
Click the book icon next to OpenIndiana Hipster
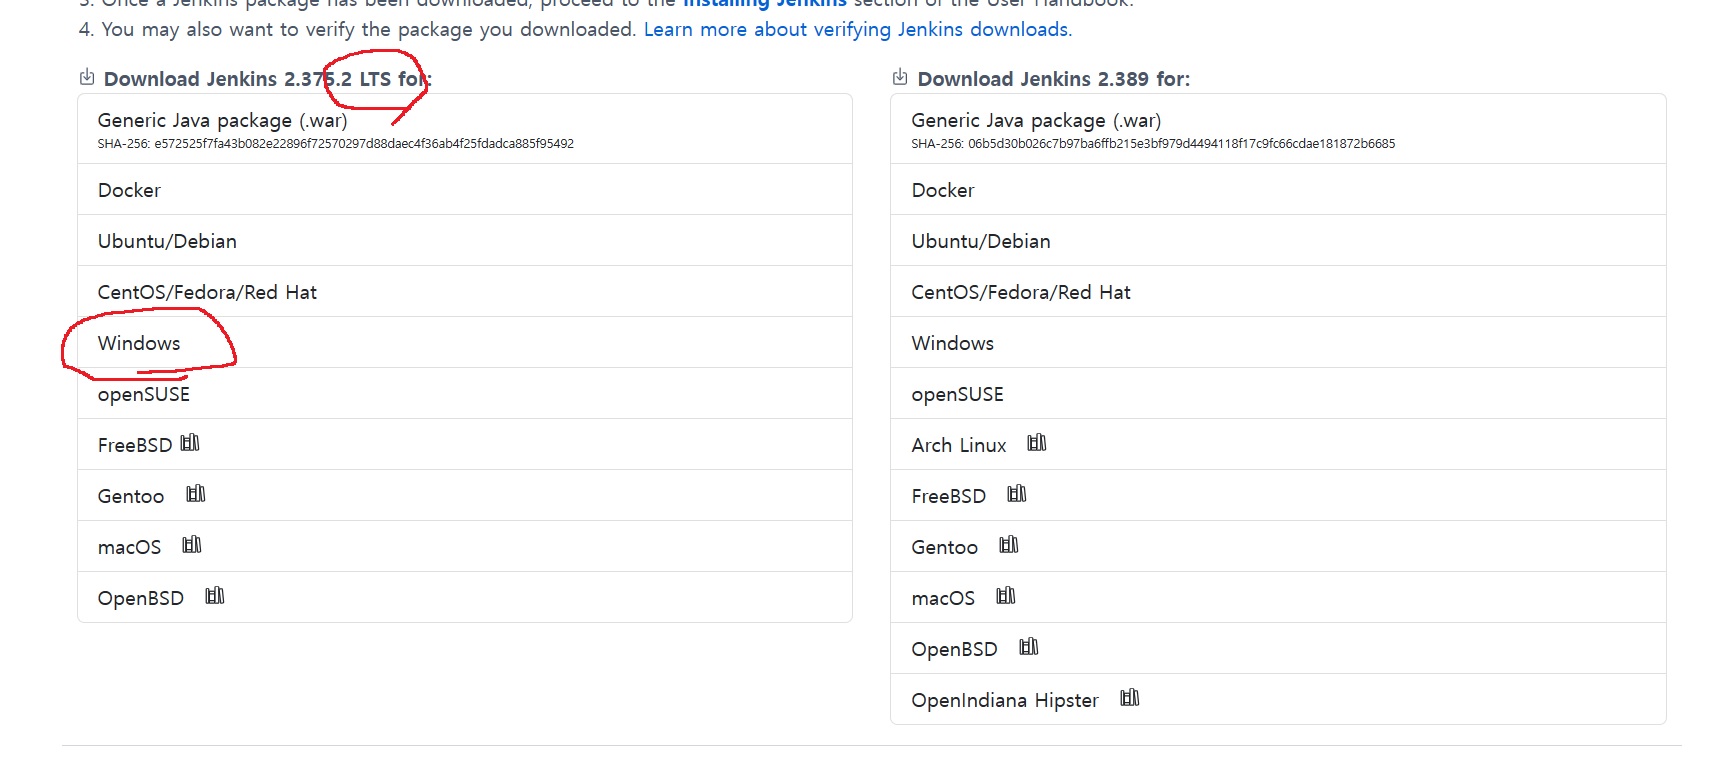pyautogui.click(x=1130, y=698)
